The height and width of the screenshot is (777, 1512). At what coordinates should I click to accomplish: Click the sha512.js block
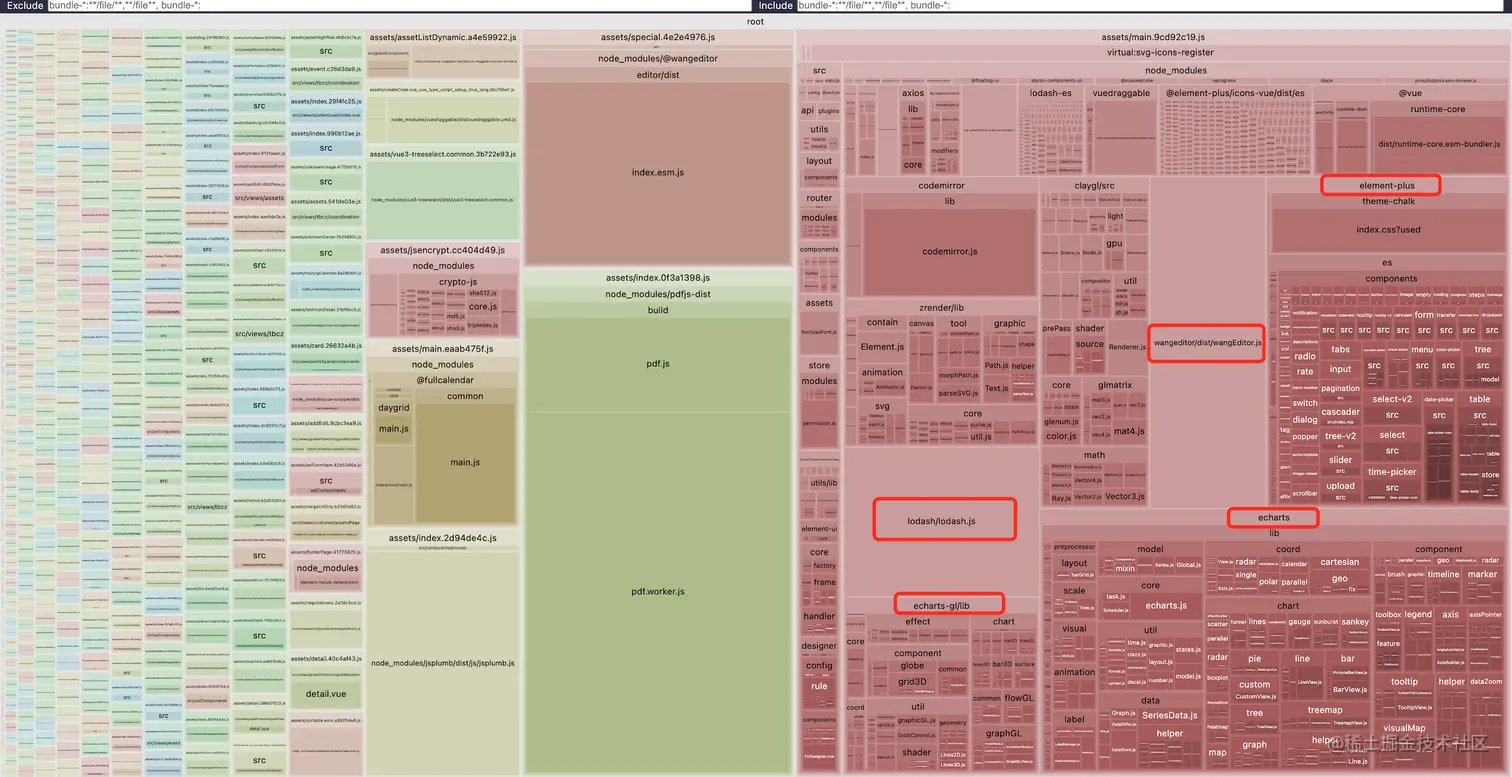[482, 294]
